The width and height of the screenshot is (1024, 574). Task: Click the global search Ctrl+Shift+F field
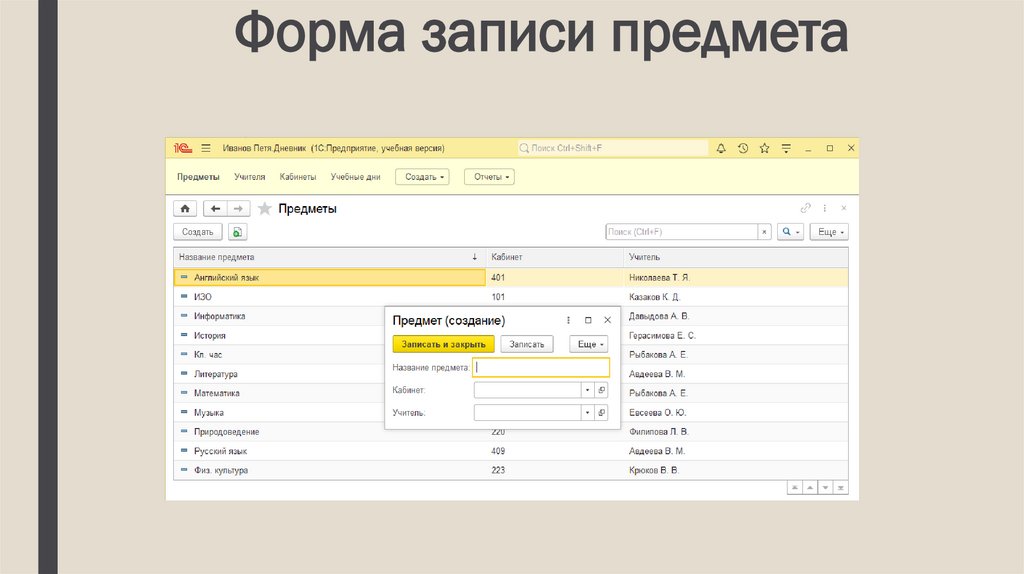613,148
